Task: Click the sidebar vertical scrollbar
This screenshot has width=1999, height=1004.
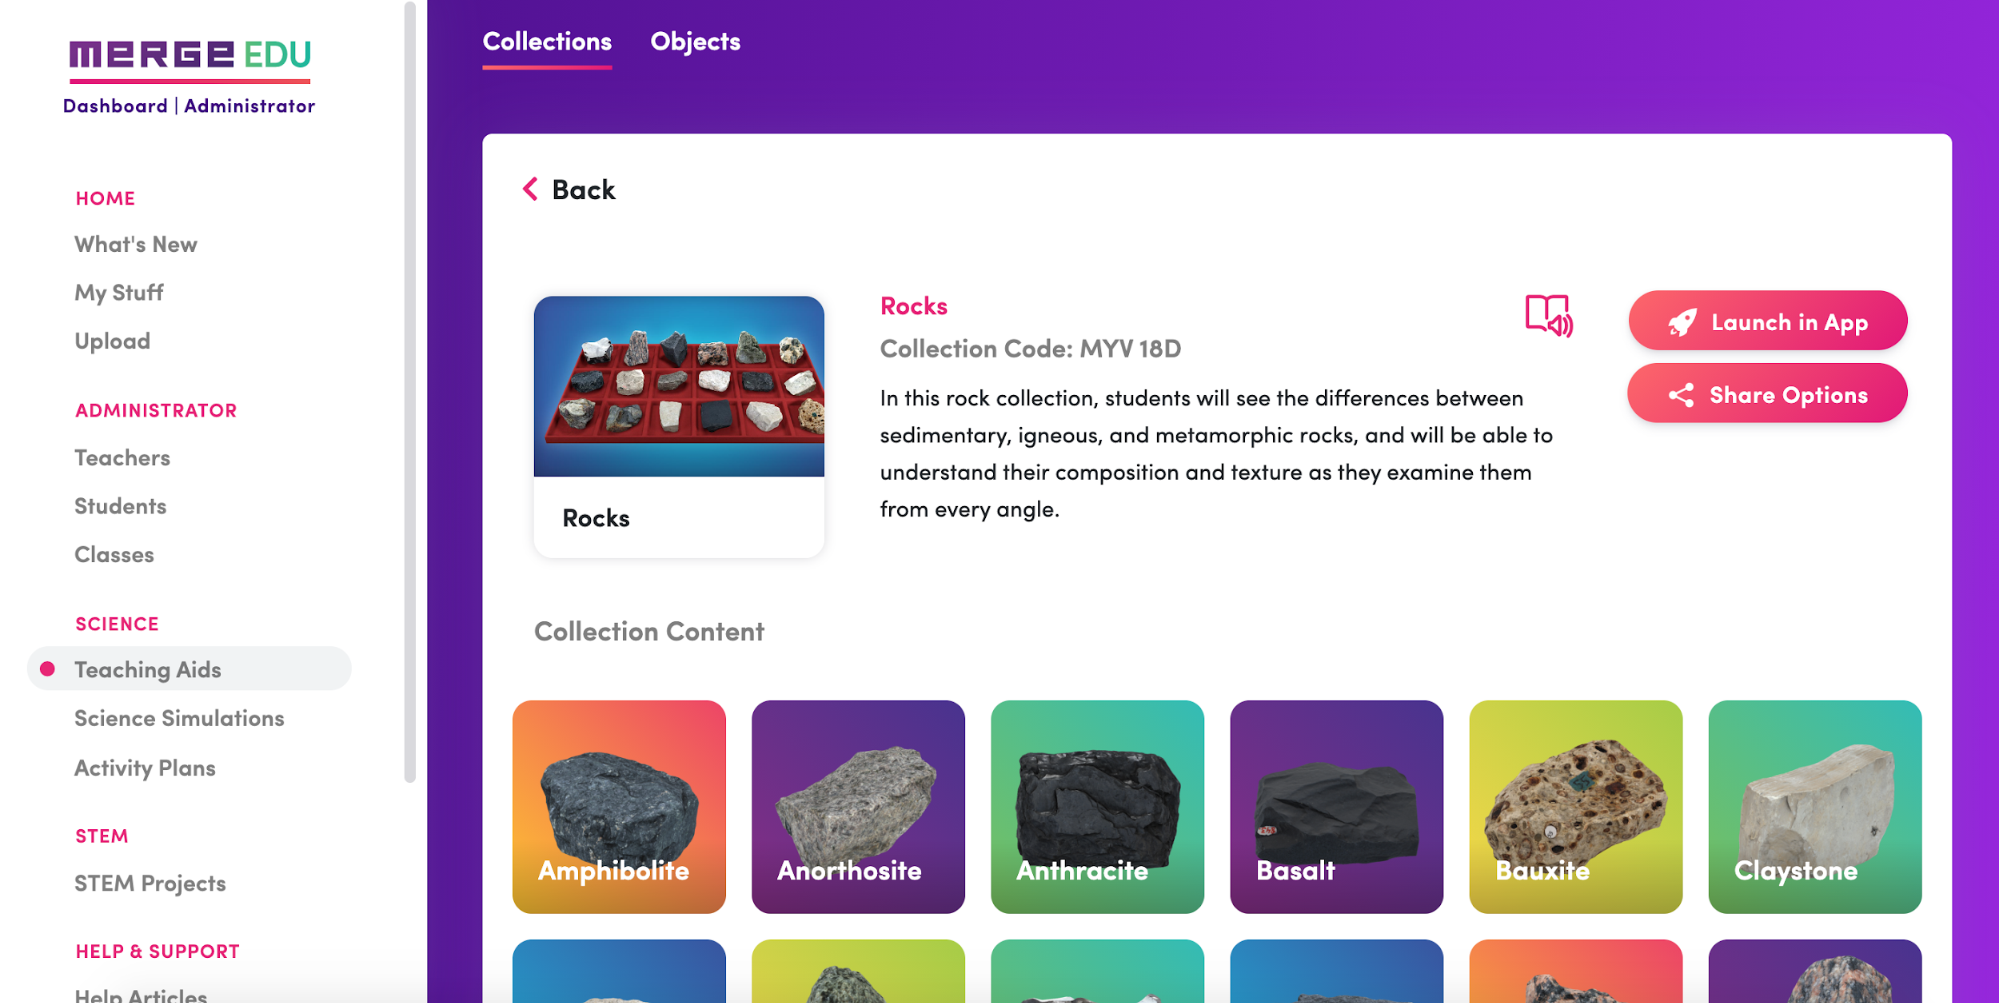Action: click(x=409, y=392)
